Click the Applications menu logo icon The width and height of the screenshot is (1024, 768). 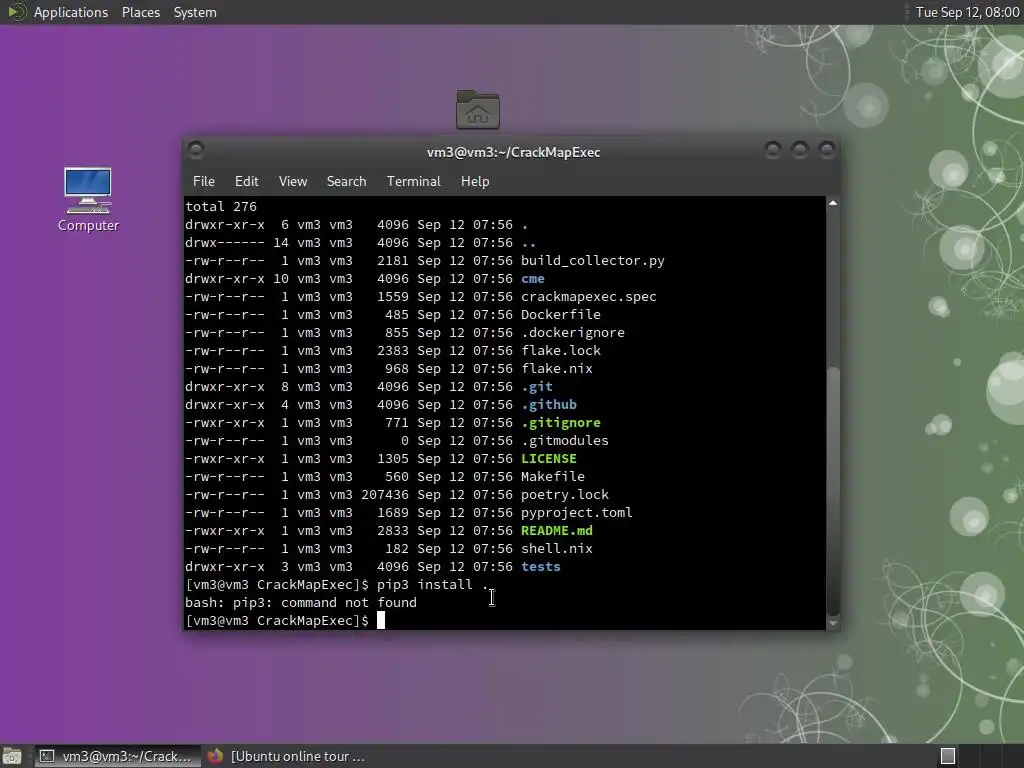click(16, 12)
